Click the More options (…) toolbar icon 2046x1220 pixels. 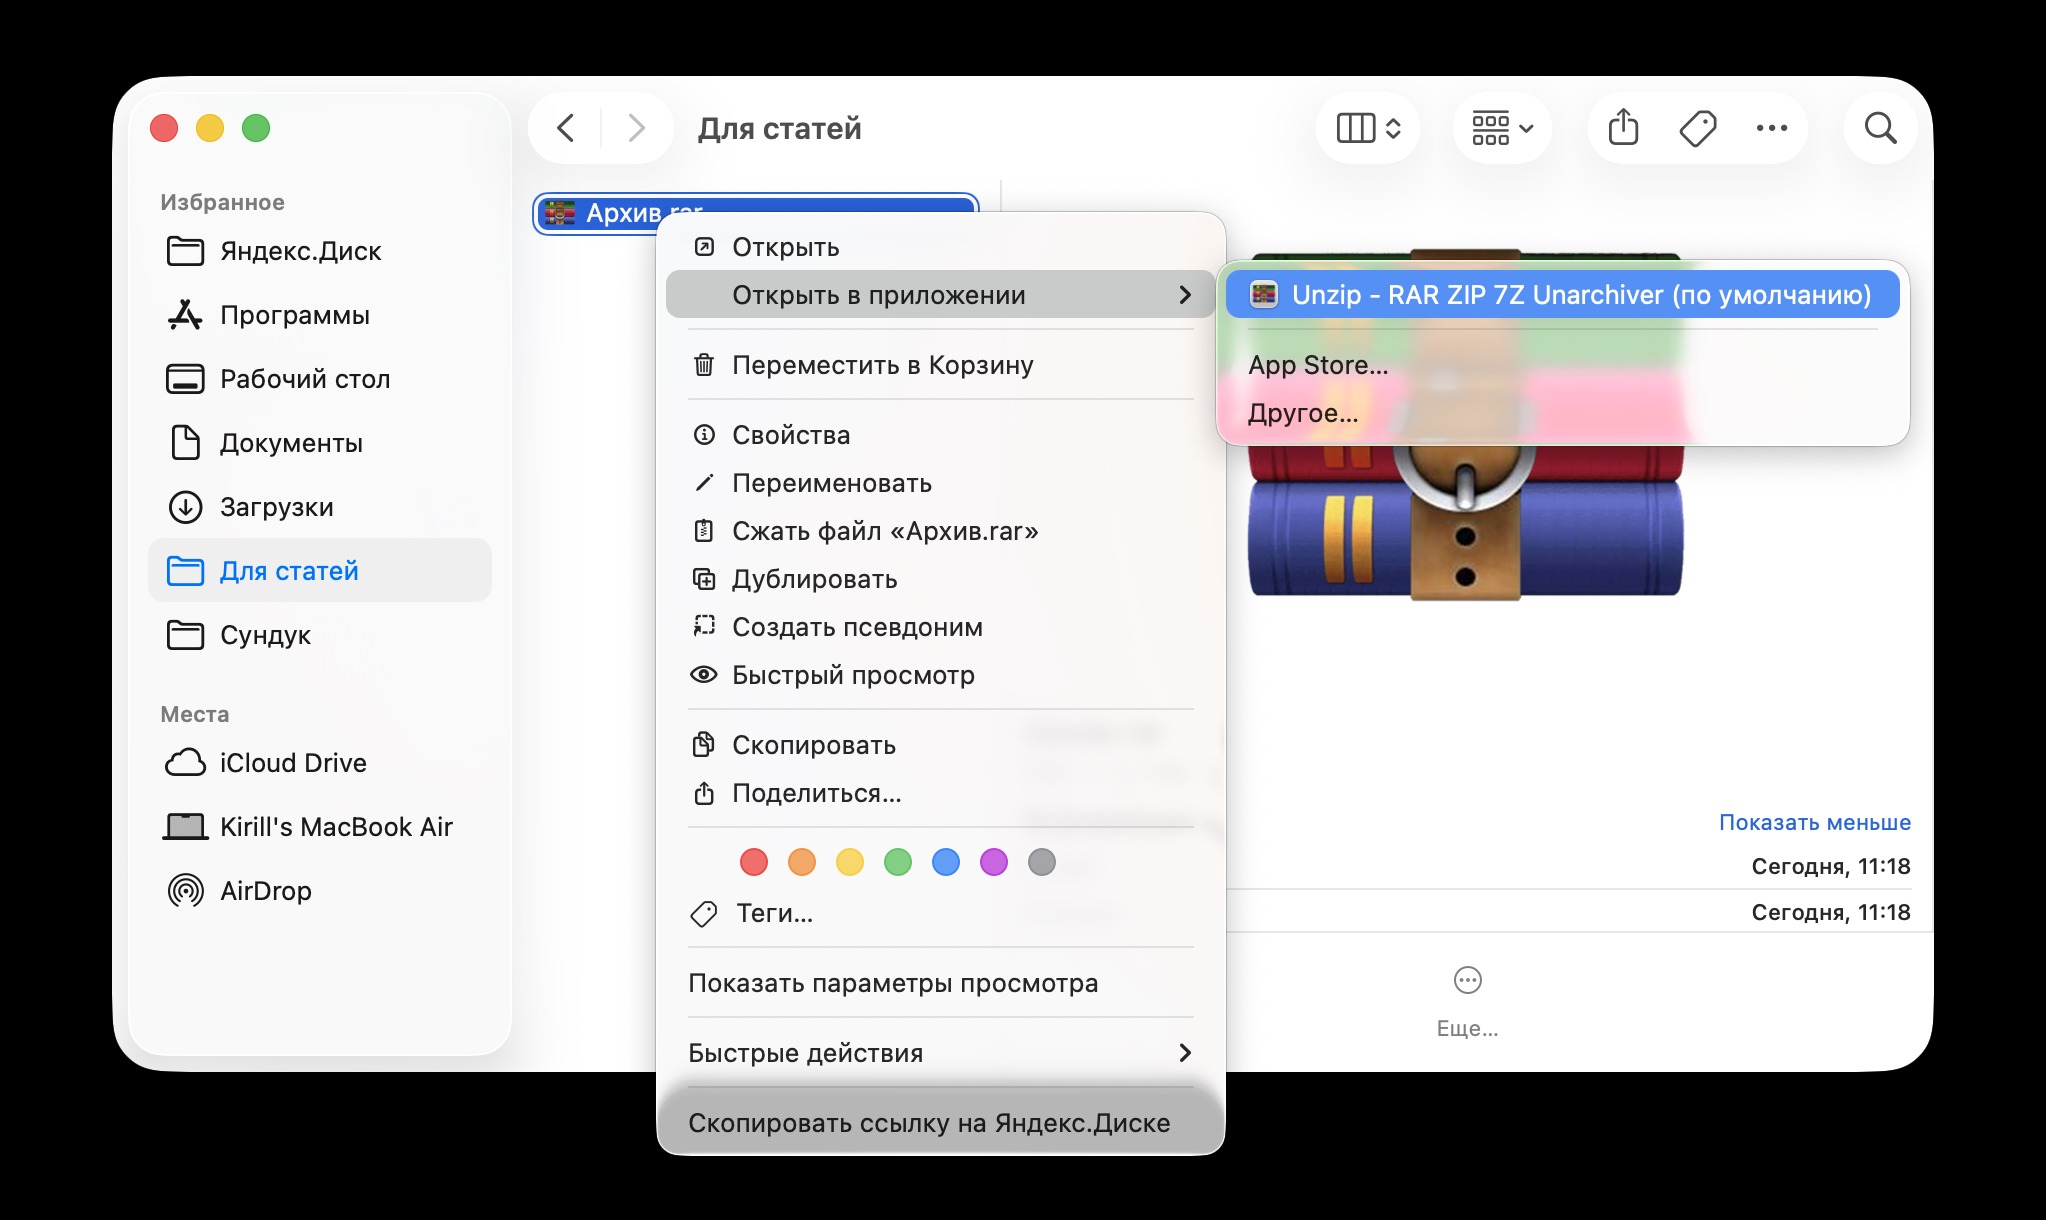click(x=1774, y=128)
